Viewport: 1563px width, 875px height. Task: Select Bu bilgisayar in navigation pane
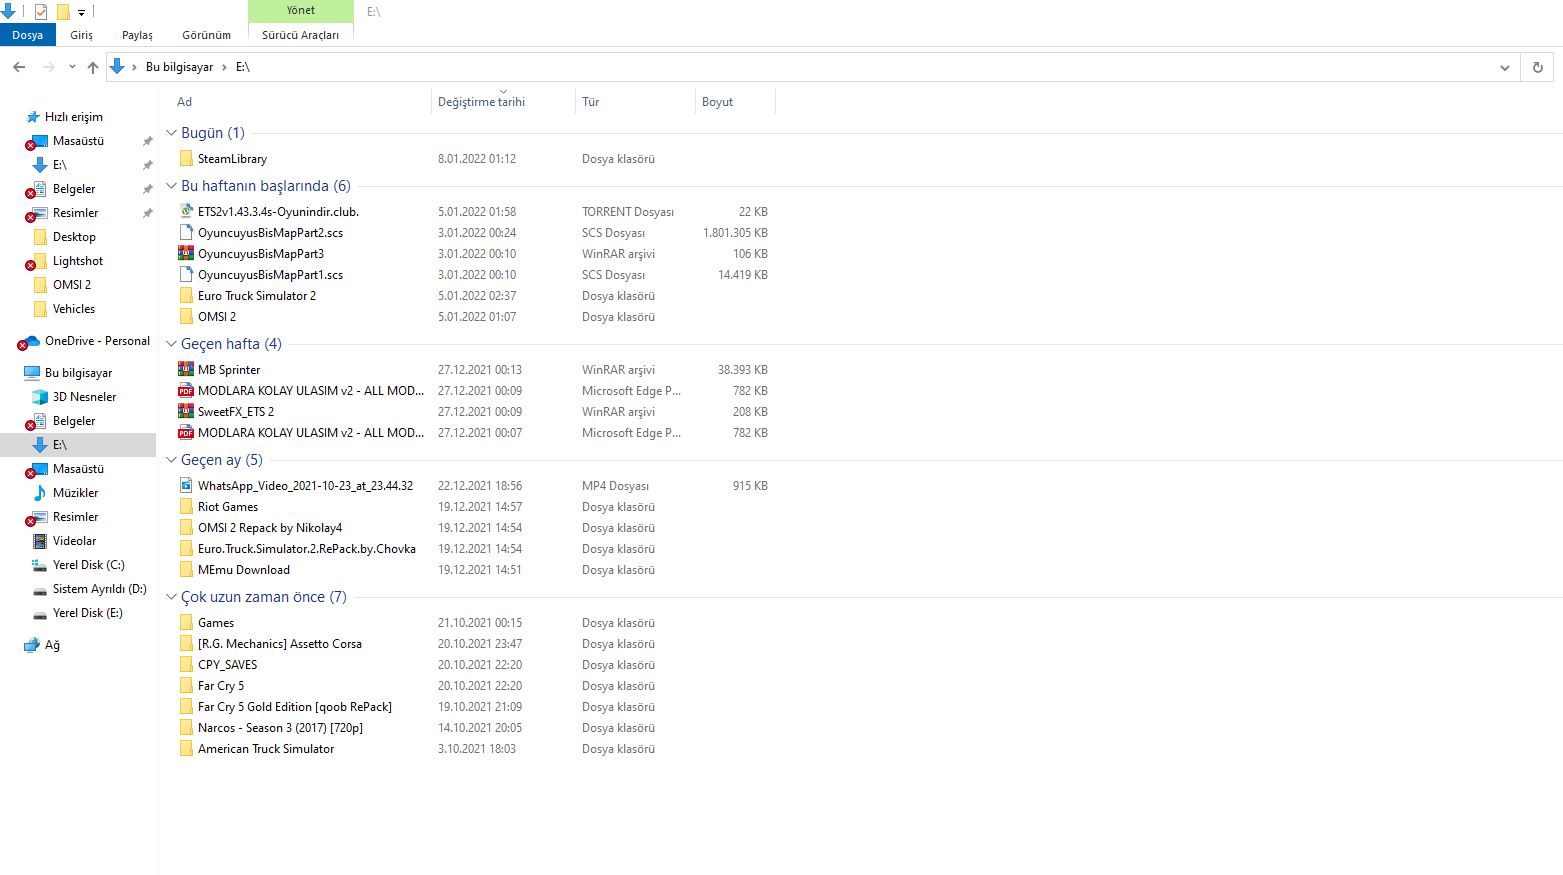(78, 373)
